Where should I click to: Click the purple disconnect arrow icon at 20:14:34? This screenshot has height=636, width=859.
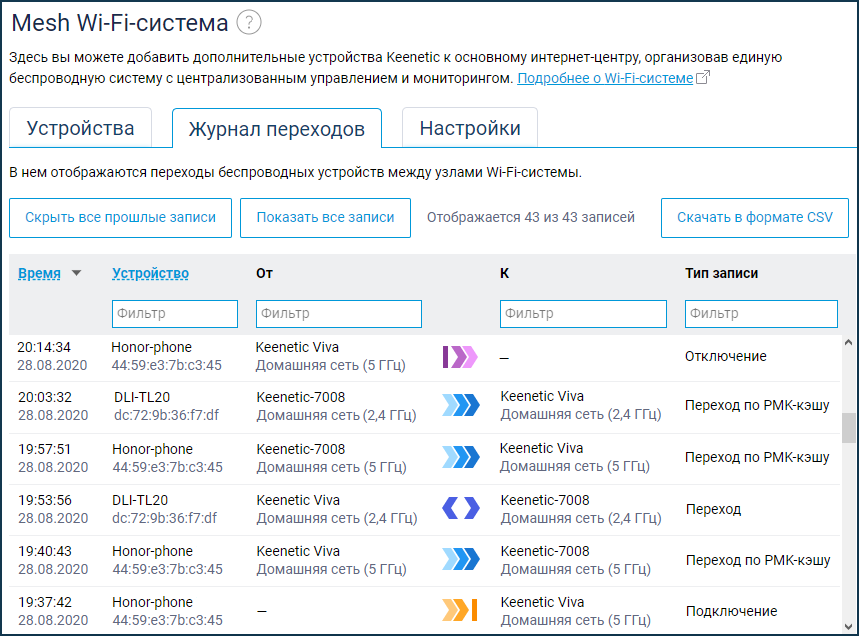click(x=460, y=357)
